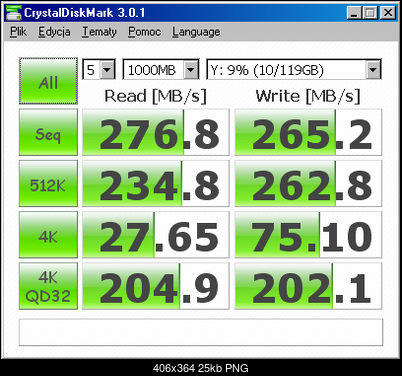Minimize the CrystalDiskMark window

tap(354, 13)
